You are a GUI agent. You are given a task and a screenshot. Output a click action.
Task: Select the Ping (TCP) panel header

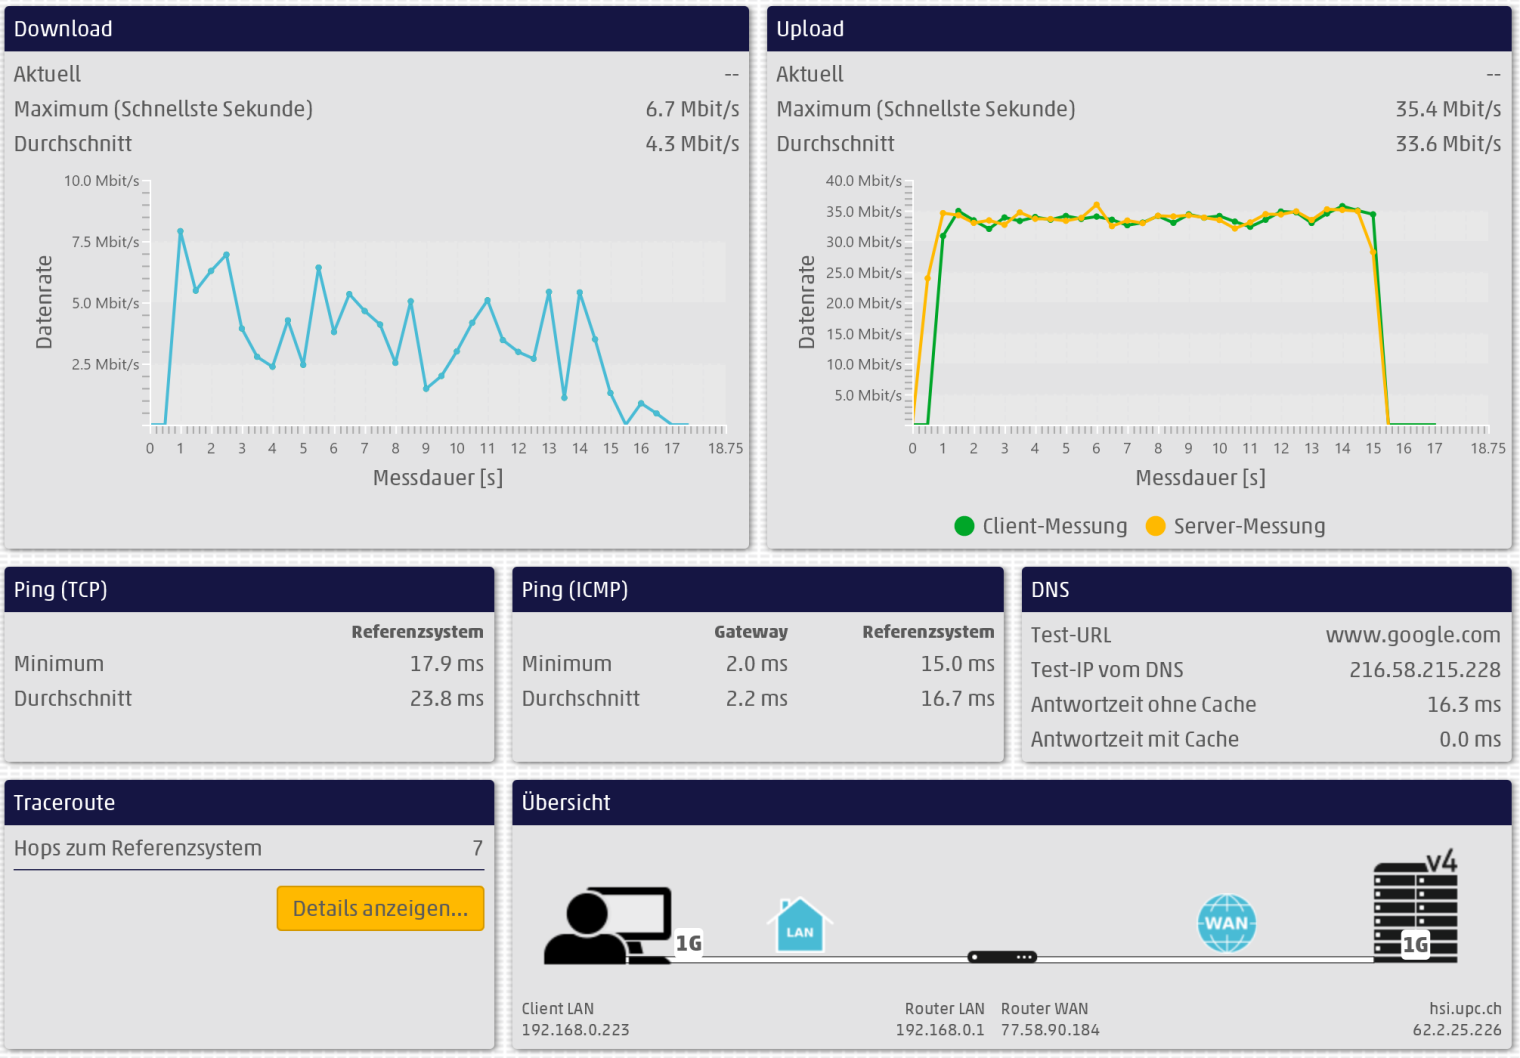(249, 590)
